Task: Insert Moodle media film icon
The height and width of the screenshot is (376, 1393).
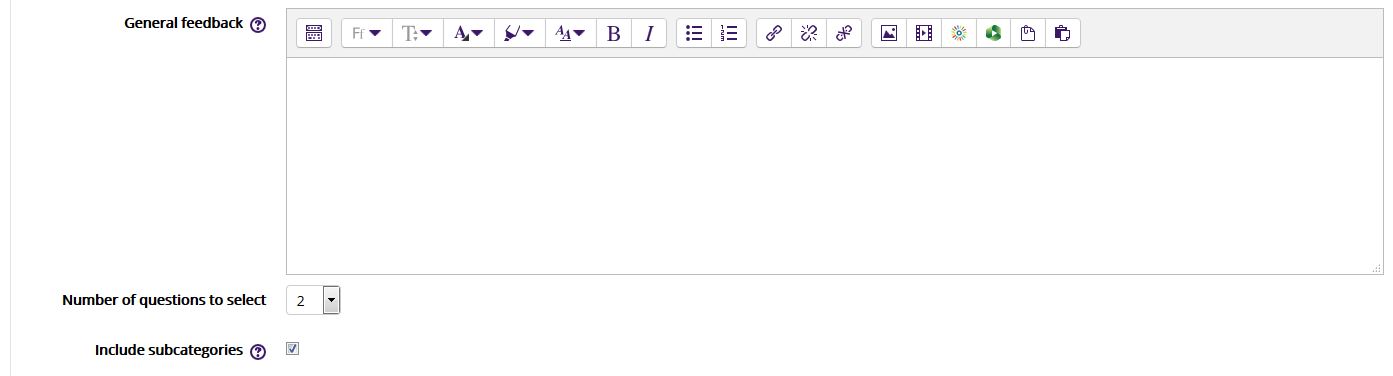Action: (924, 33)
